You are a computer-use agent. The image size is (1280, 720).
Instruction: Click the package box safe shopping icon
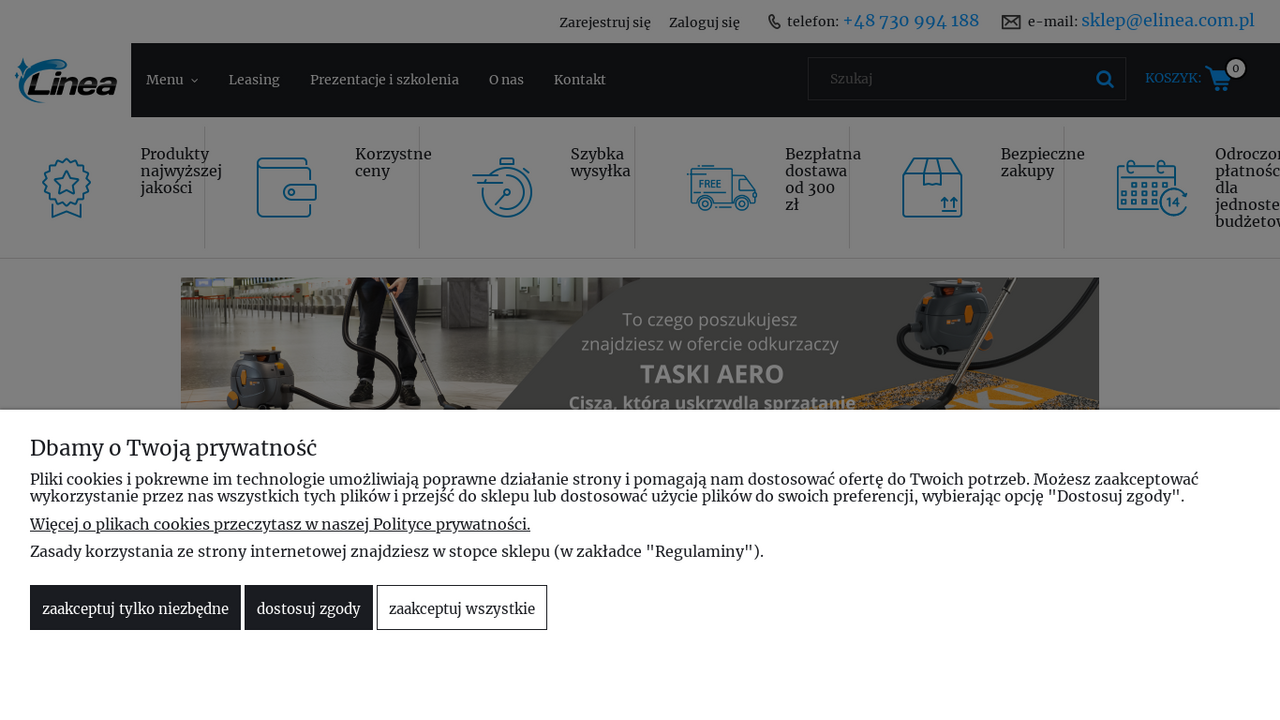point(932,187)
